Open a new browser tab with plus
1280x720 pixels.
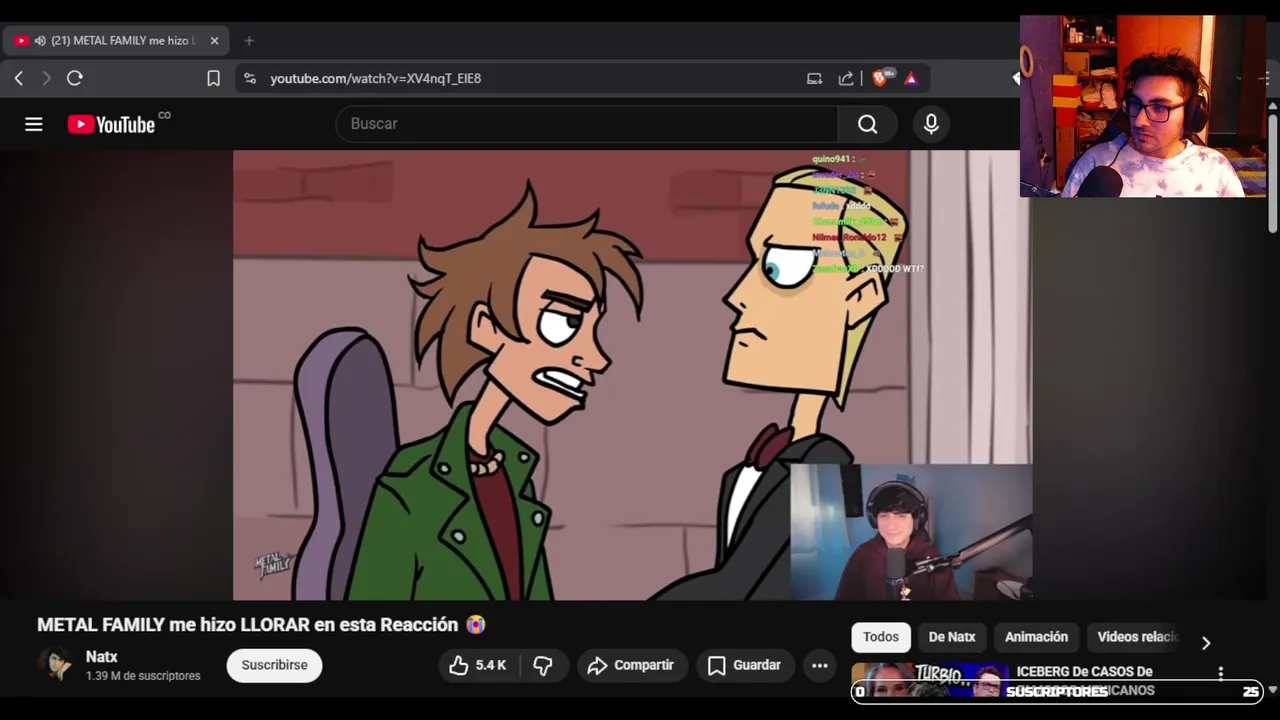pos(249,41)
